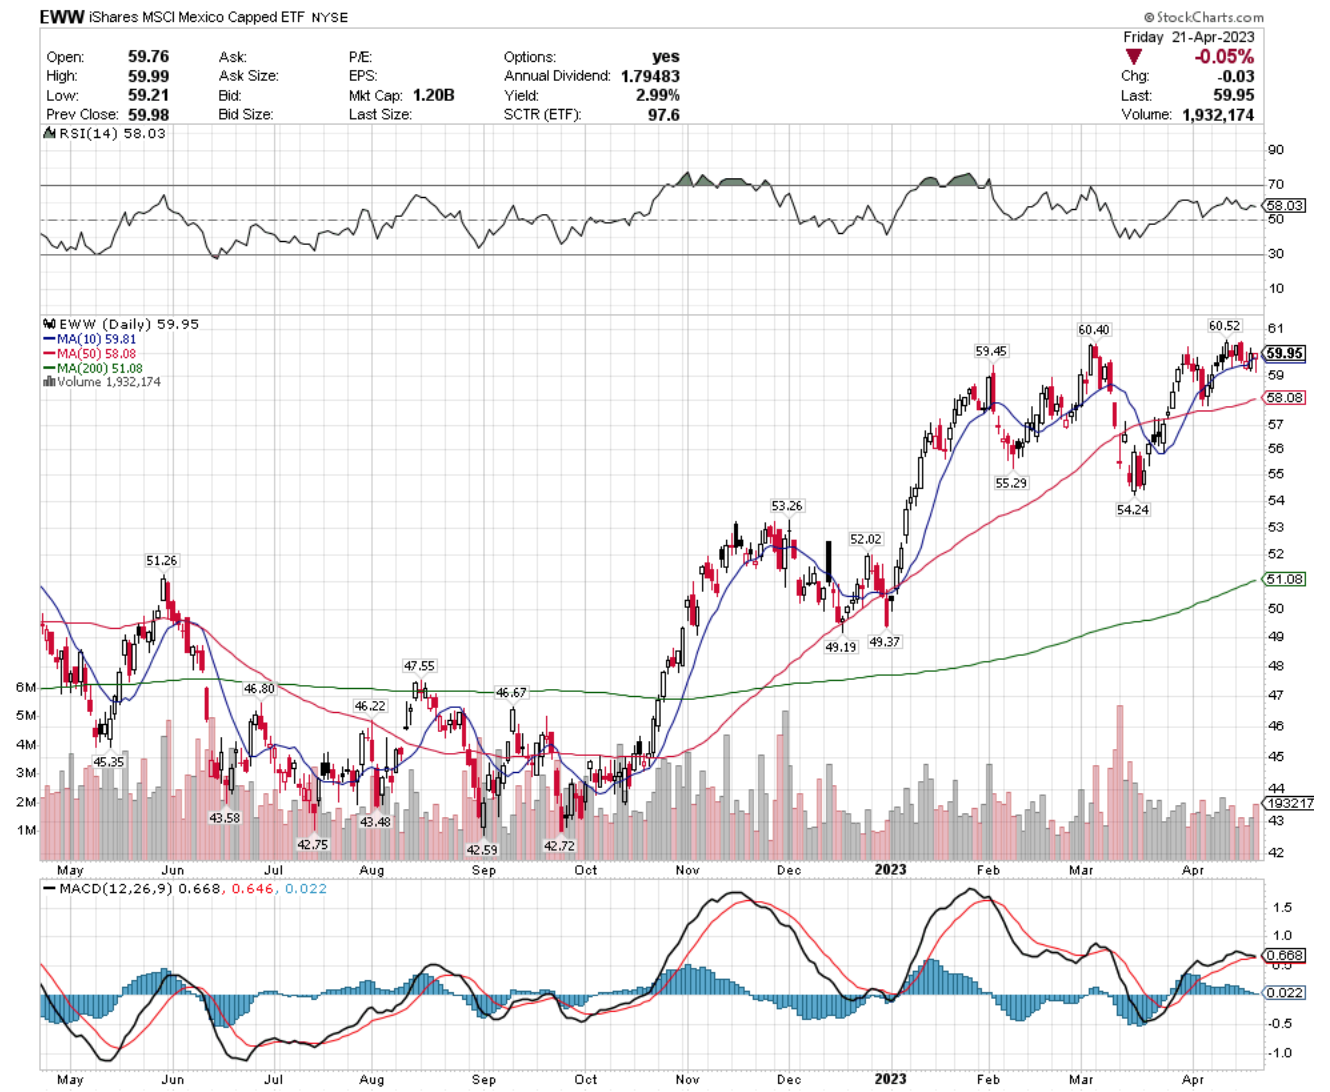The image size is (1330, 1092).
Task: Click the 53.26 price annotation
Action: coord(787,506)
